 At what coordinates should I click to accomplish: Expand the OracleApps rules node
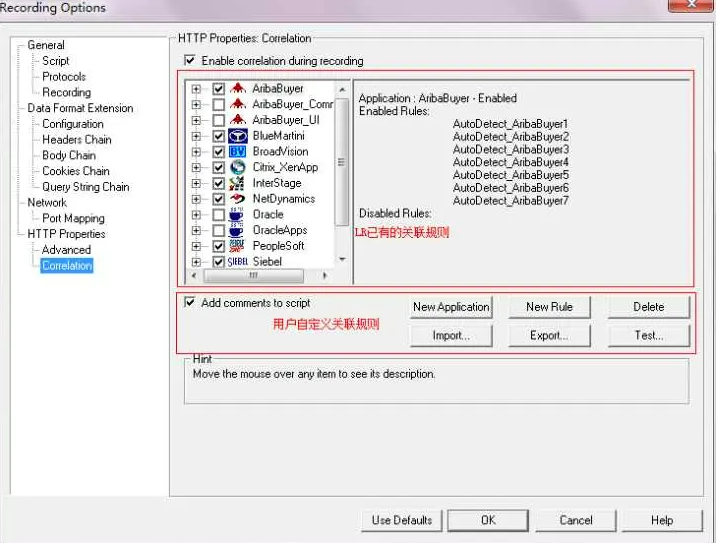tap(196, 230)
